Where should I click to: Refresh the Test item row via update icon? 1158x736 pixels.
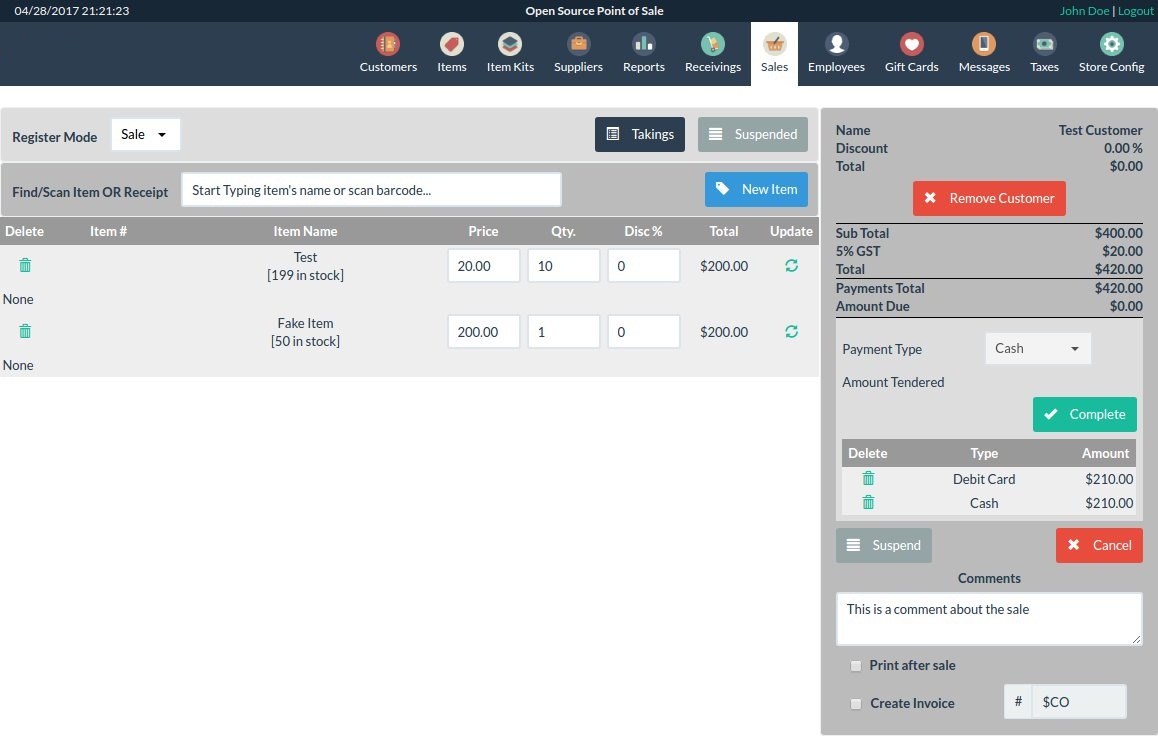tap(791, 265)
